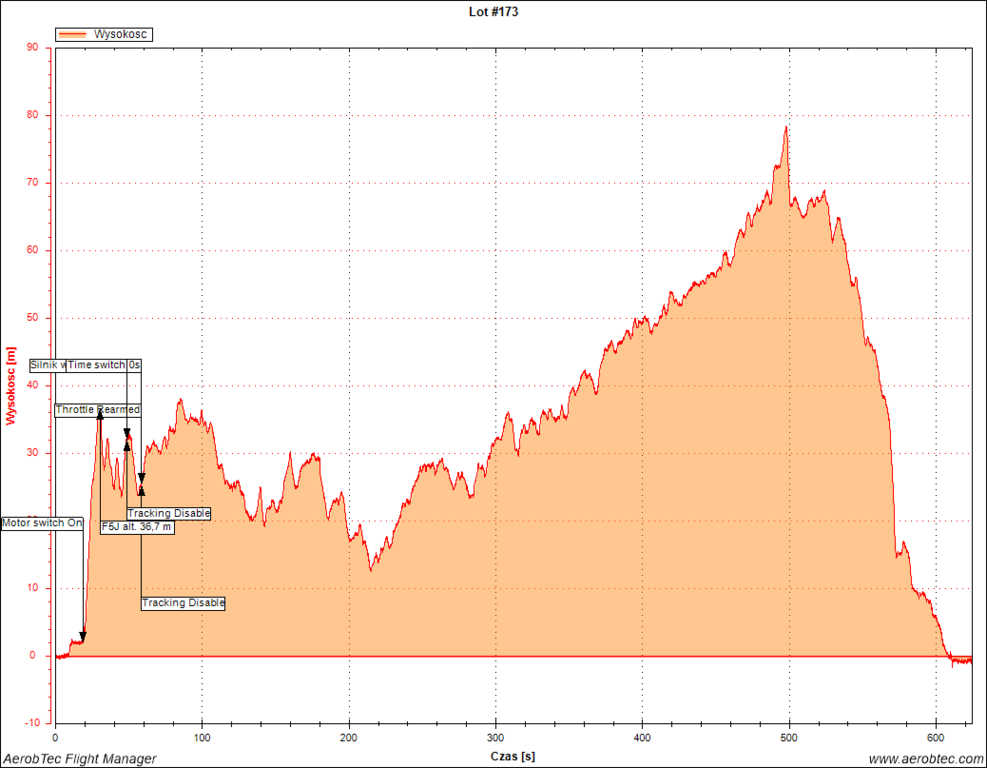Click the AerobTec Flight Manager footer text
This screenshot has height=768, width=987.
[x=80, y=759]
